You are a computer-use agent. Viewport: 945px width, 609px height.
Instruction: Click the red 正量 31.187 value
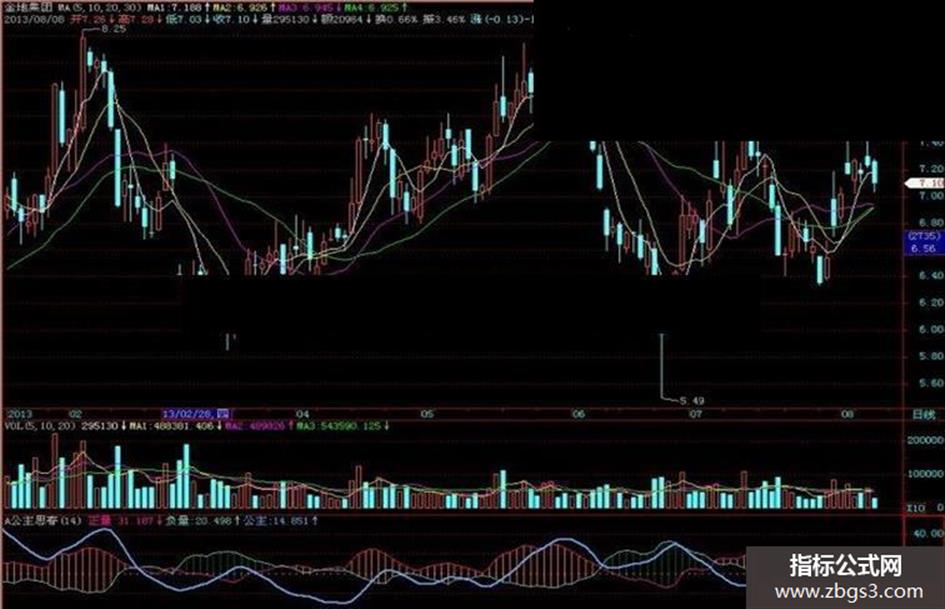tap(121, 520)
